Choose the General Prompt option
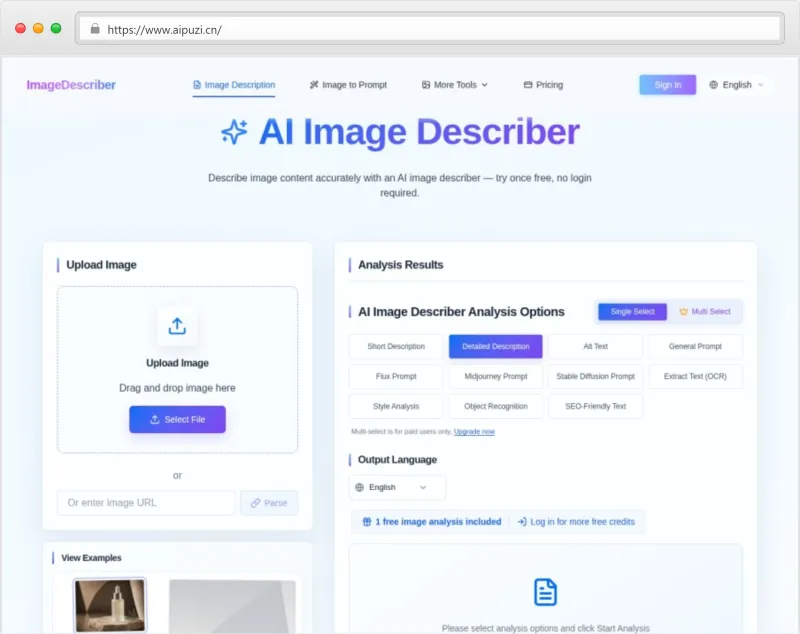 695,346
